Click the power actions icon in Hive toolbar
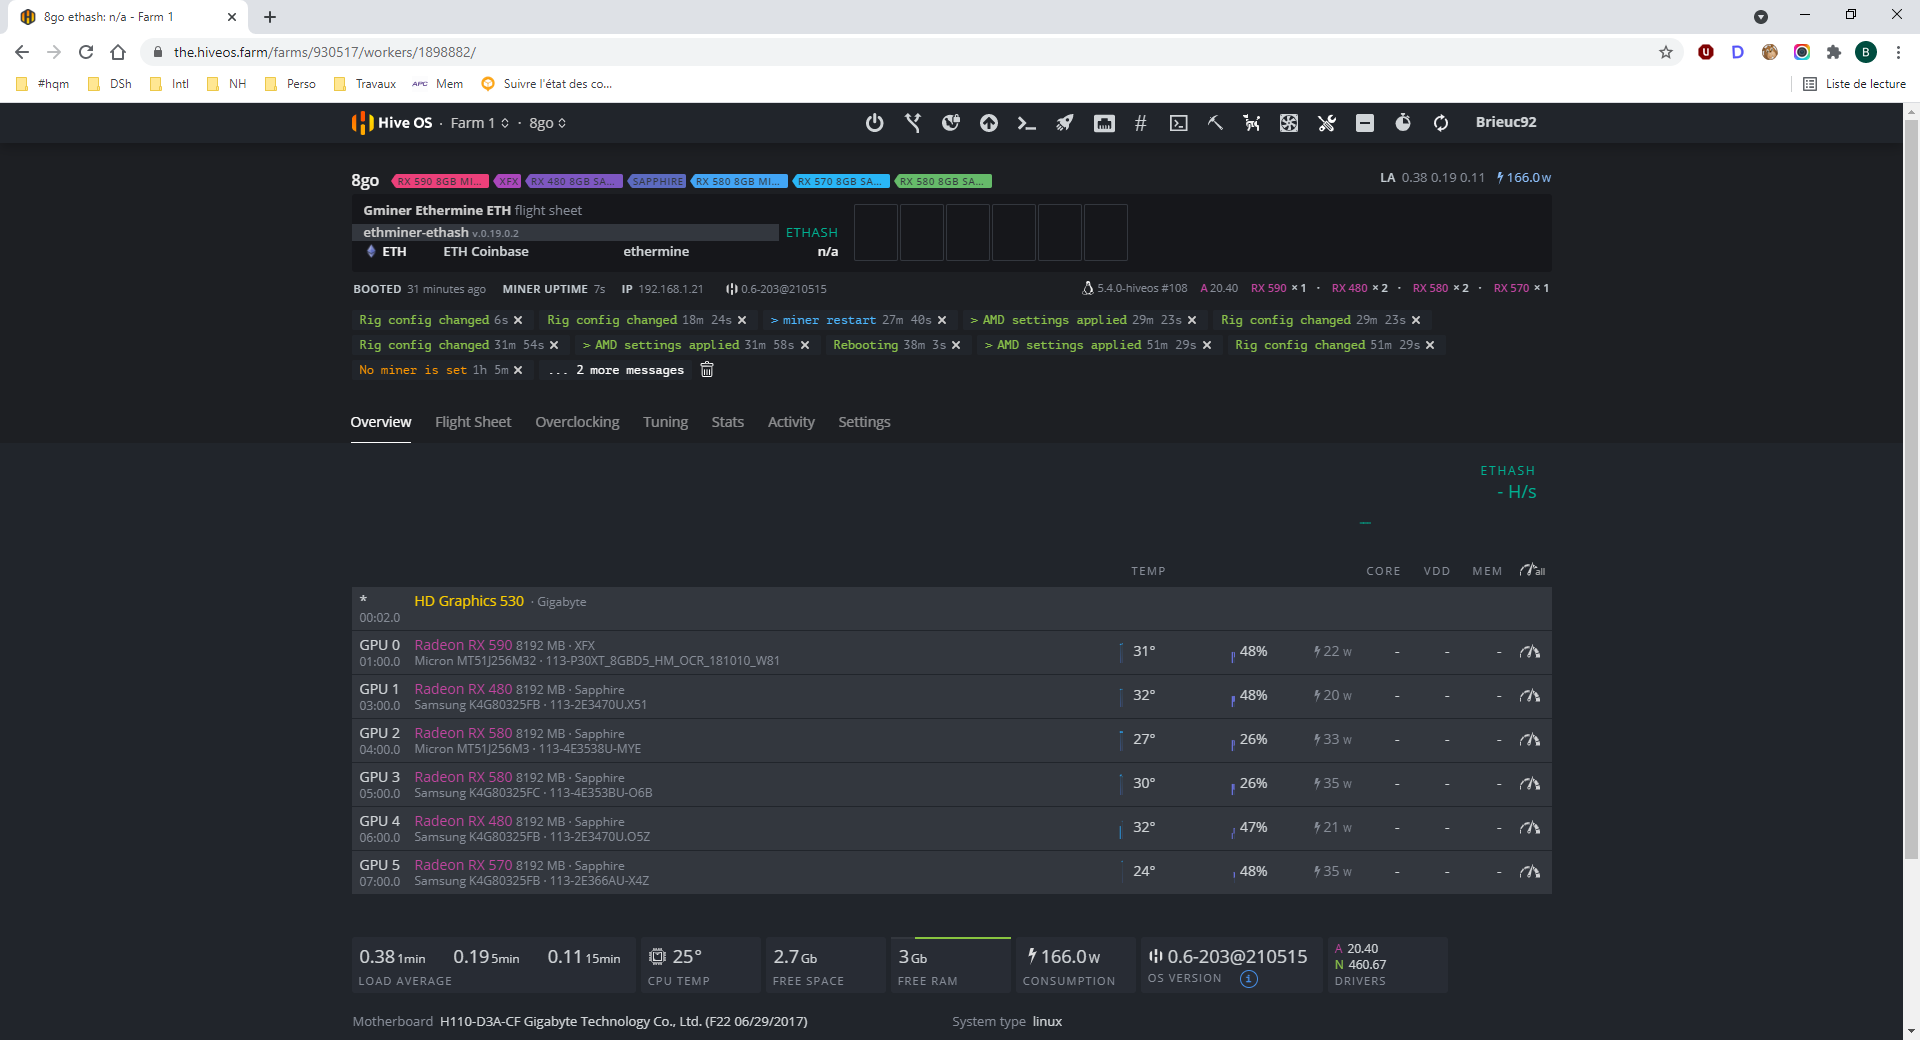1920x1040 pixels. [x=875, y=123]
